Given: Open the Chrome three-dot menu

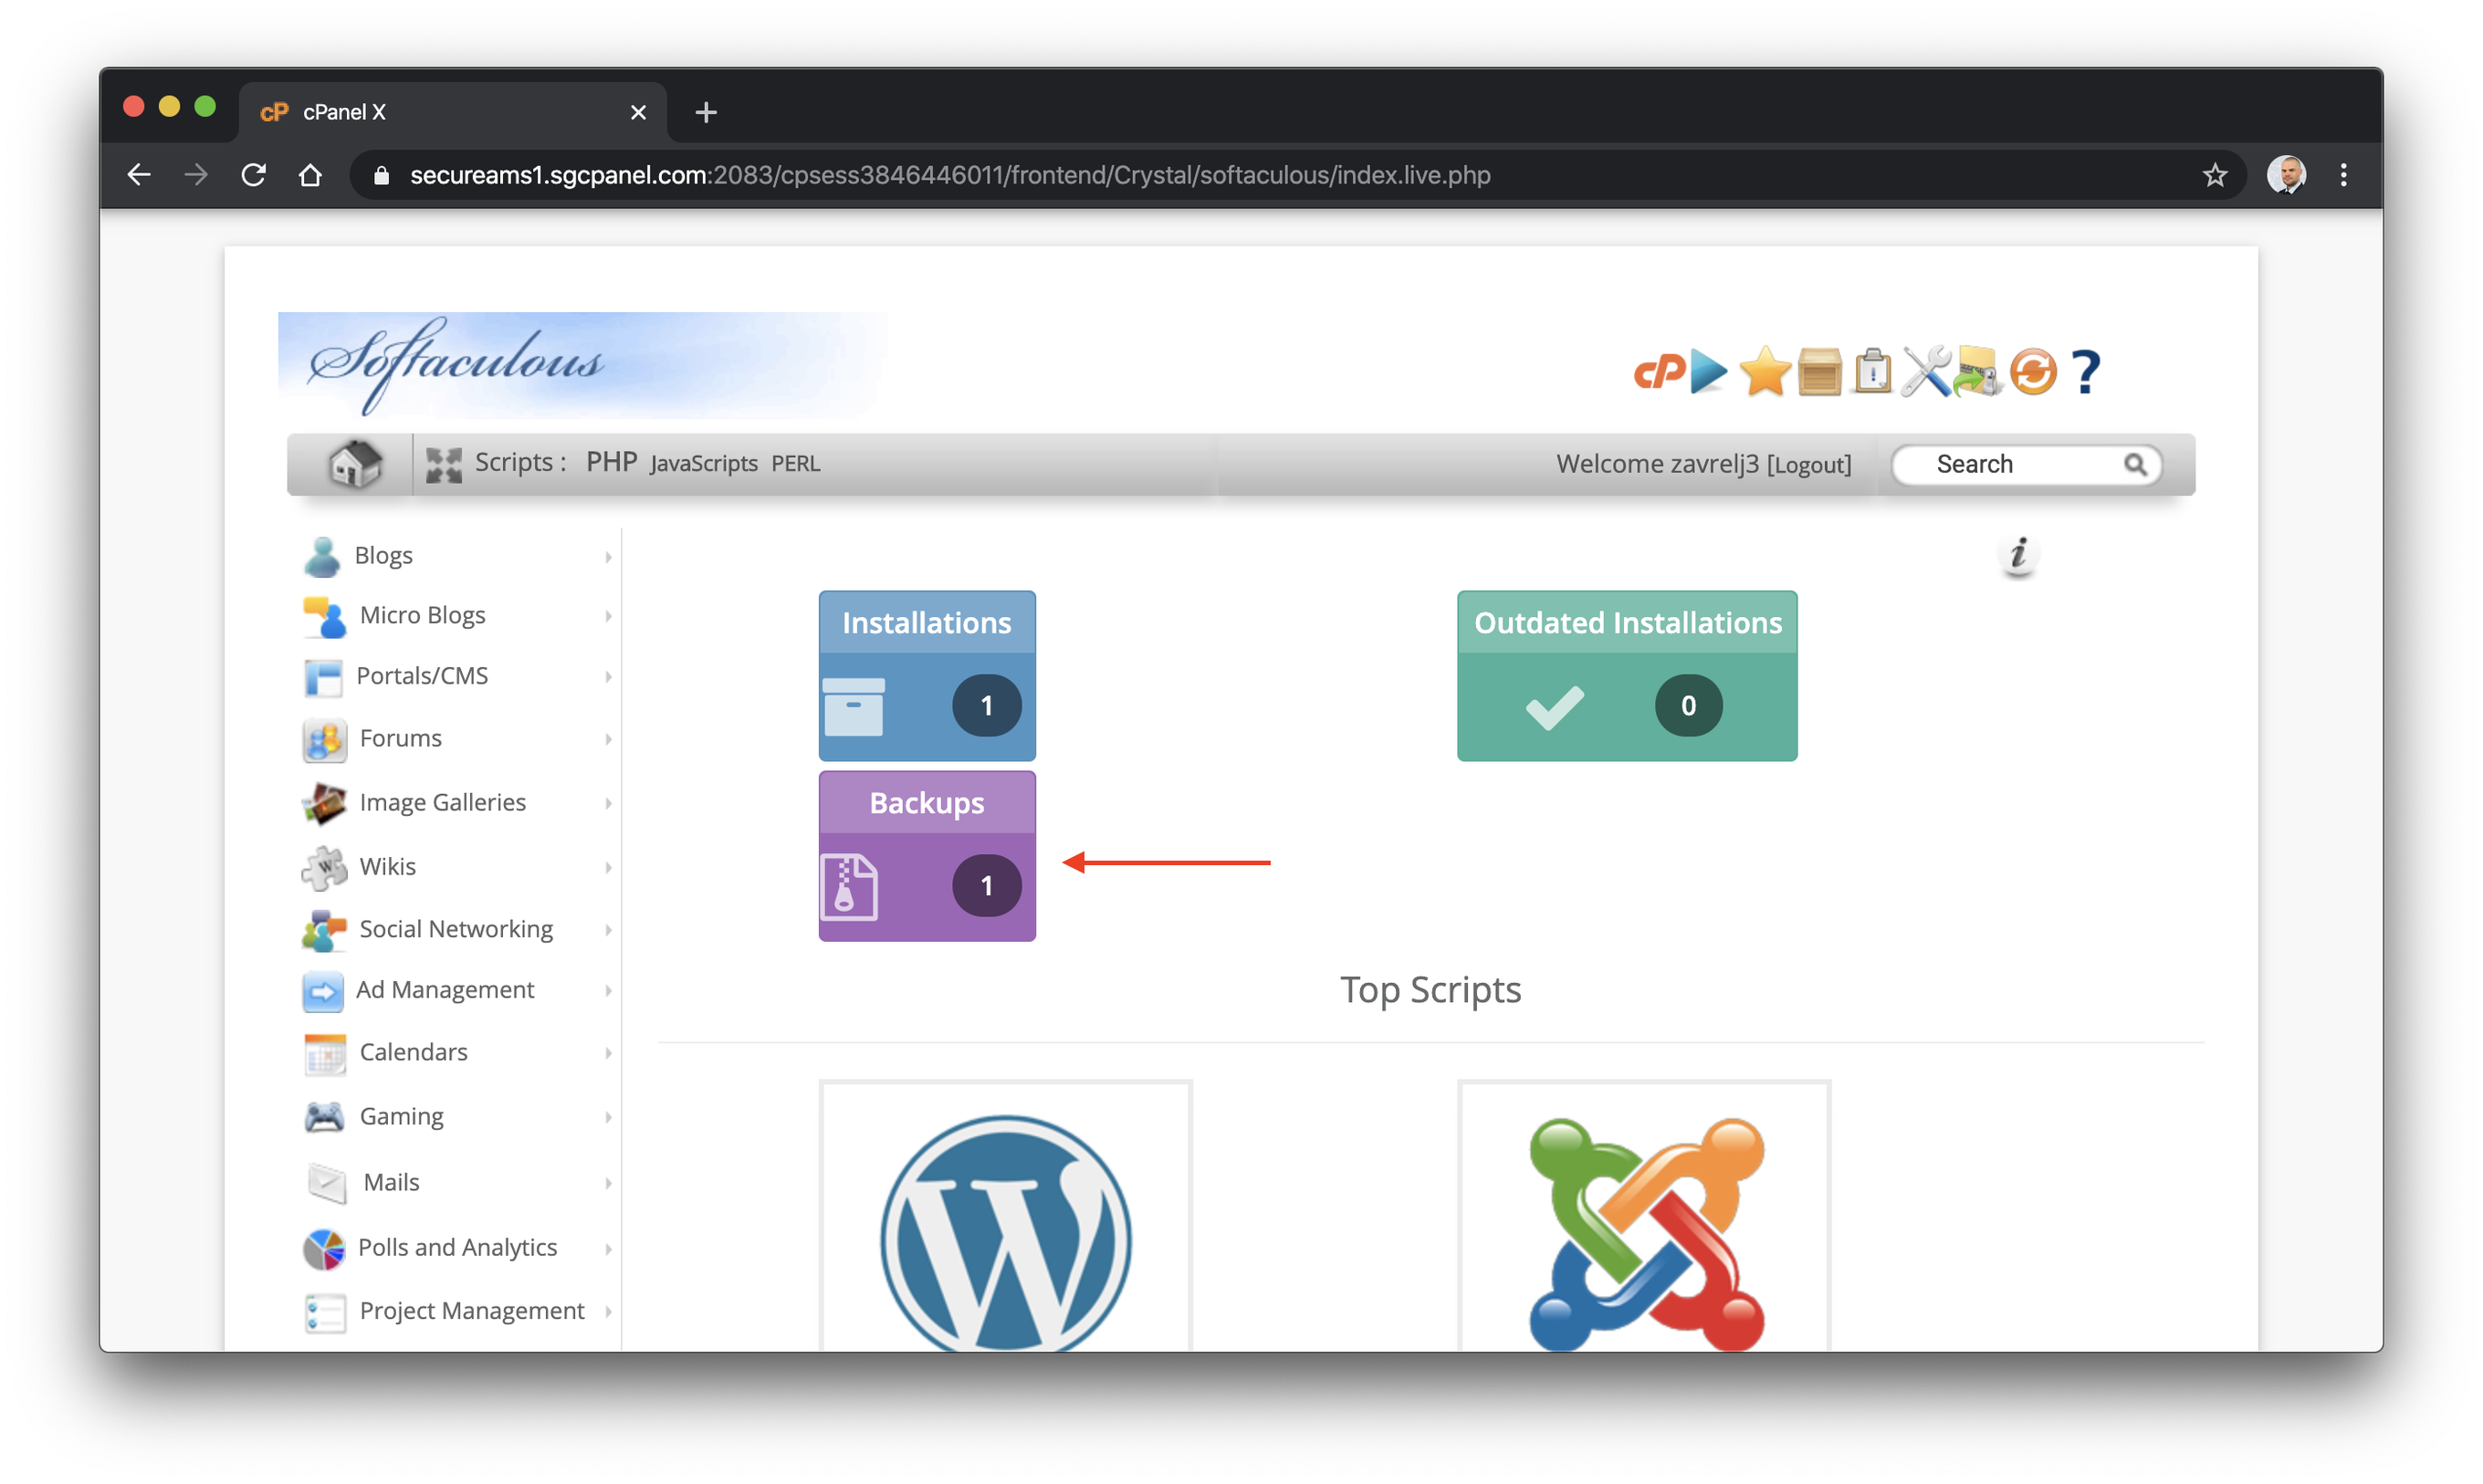Looking at the screenshot, I should [2343, 175].
